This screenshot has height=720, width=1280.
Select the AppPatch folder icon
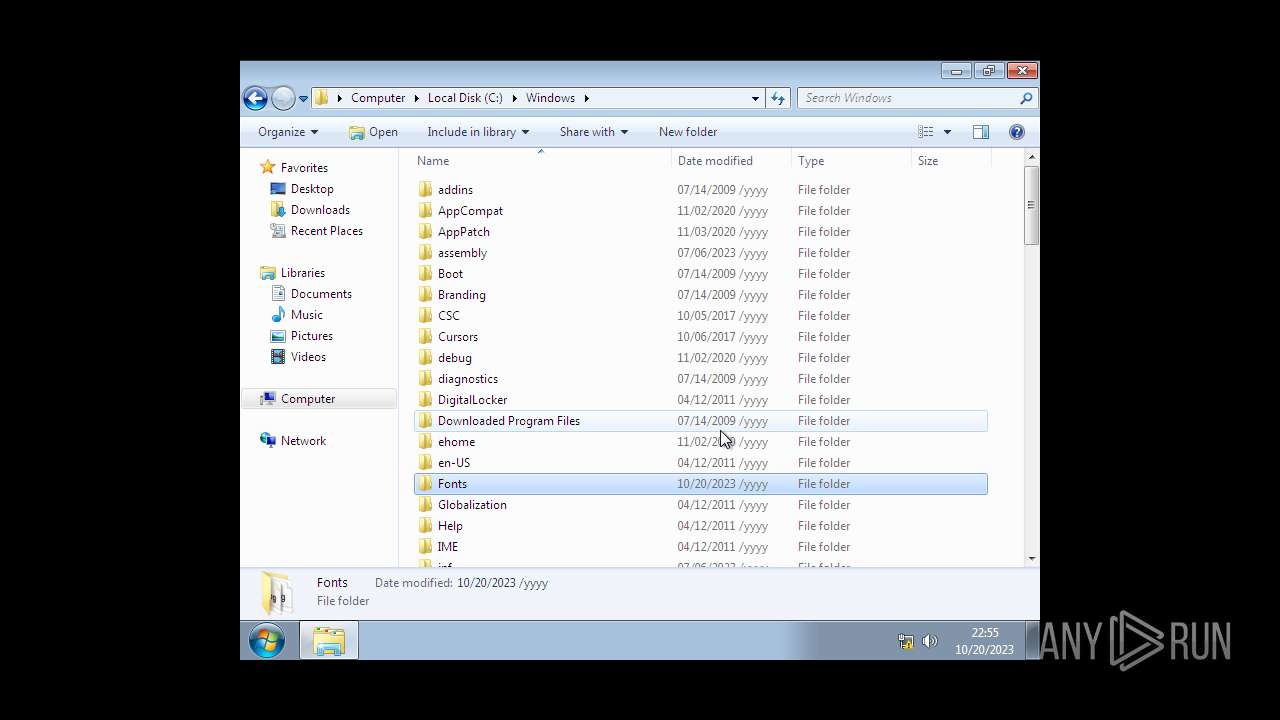425,232
